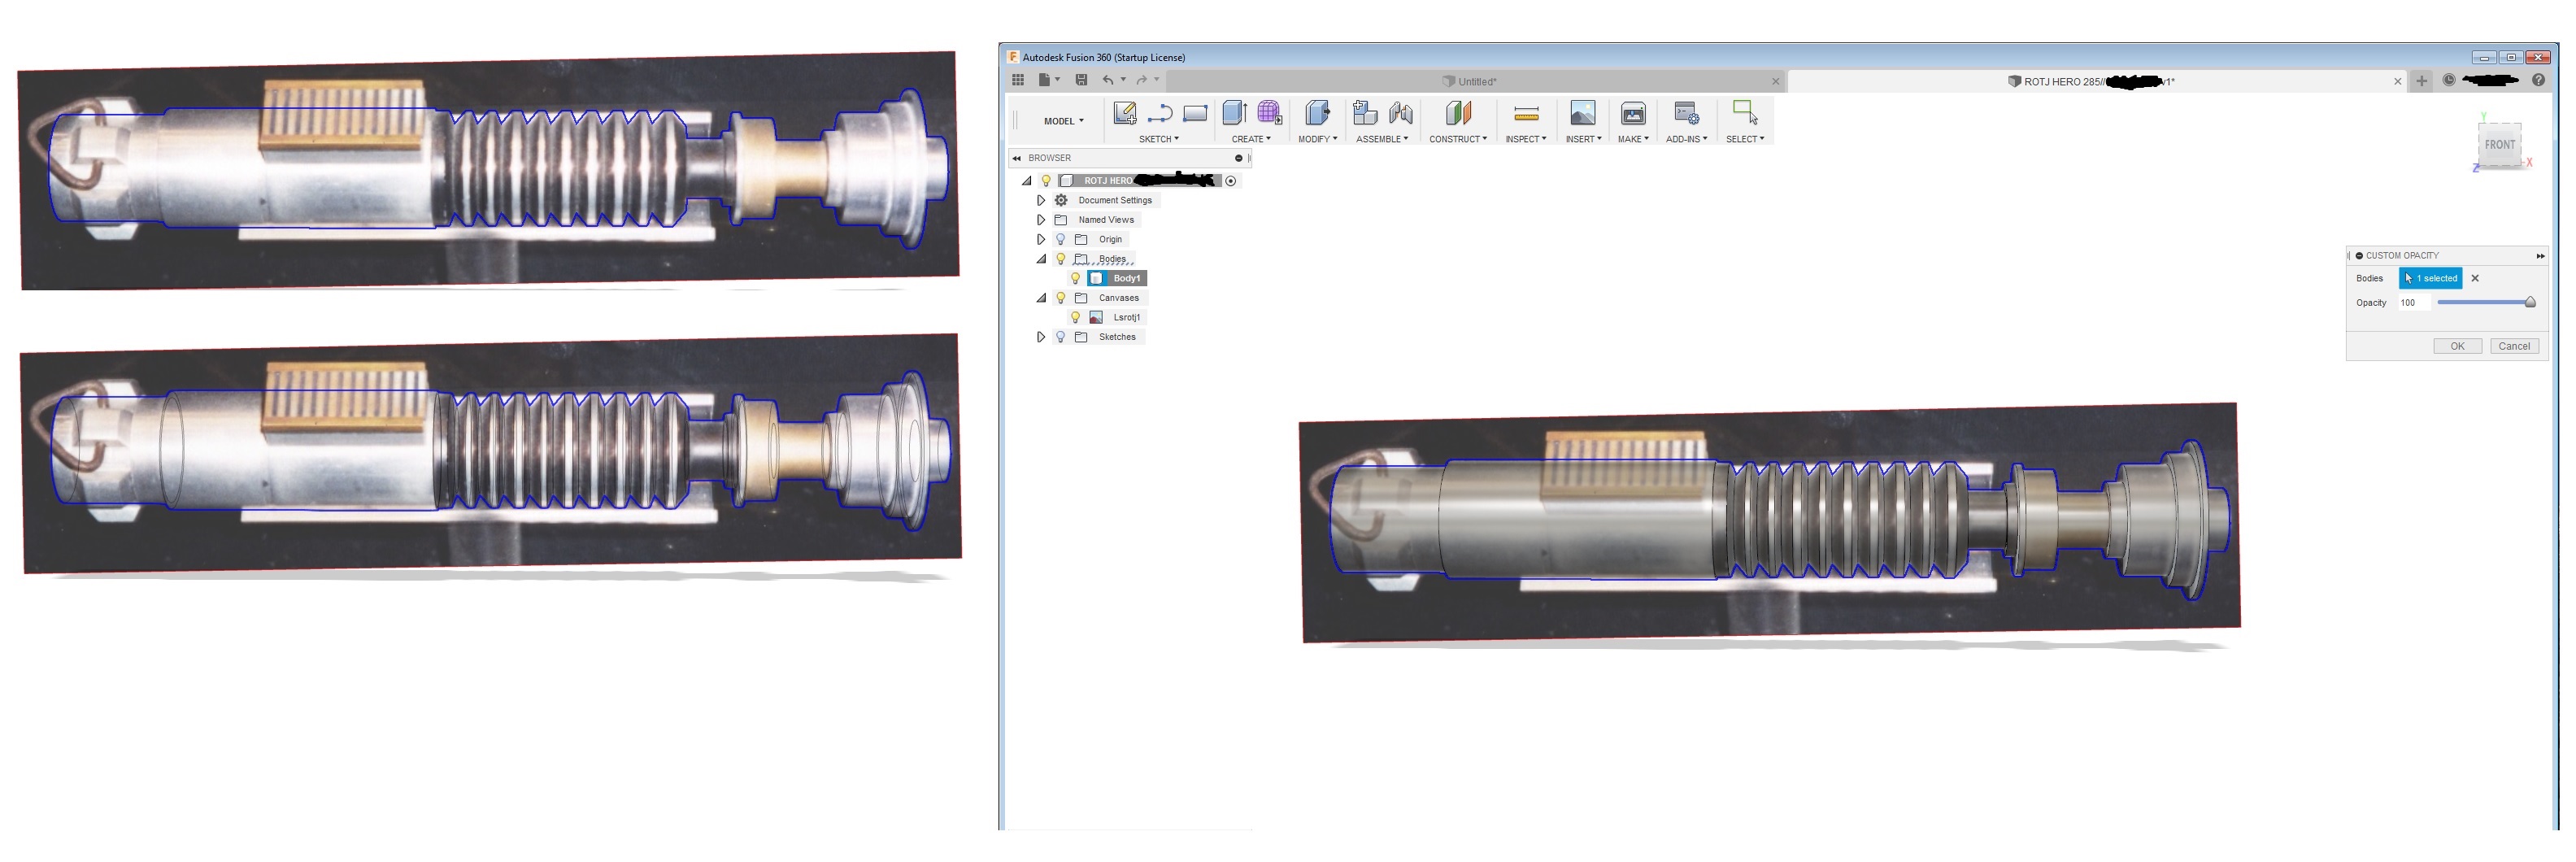Open the ASSEMBLE menu
2576x862 pixels.
click(x=1382, y=139)
